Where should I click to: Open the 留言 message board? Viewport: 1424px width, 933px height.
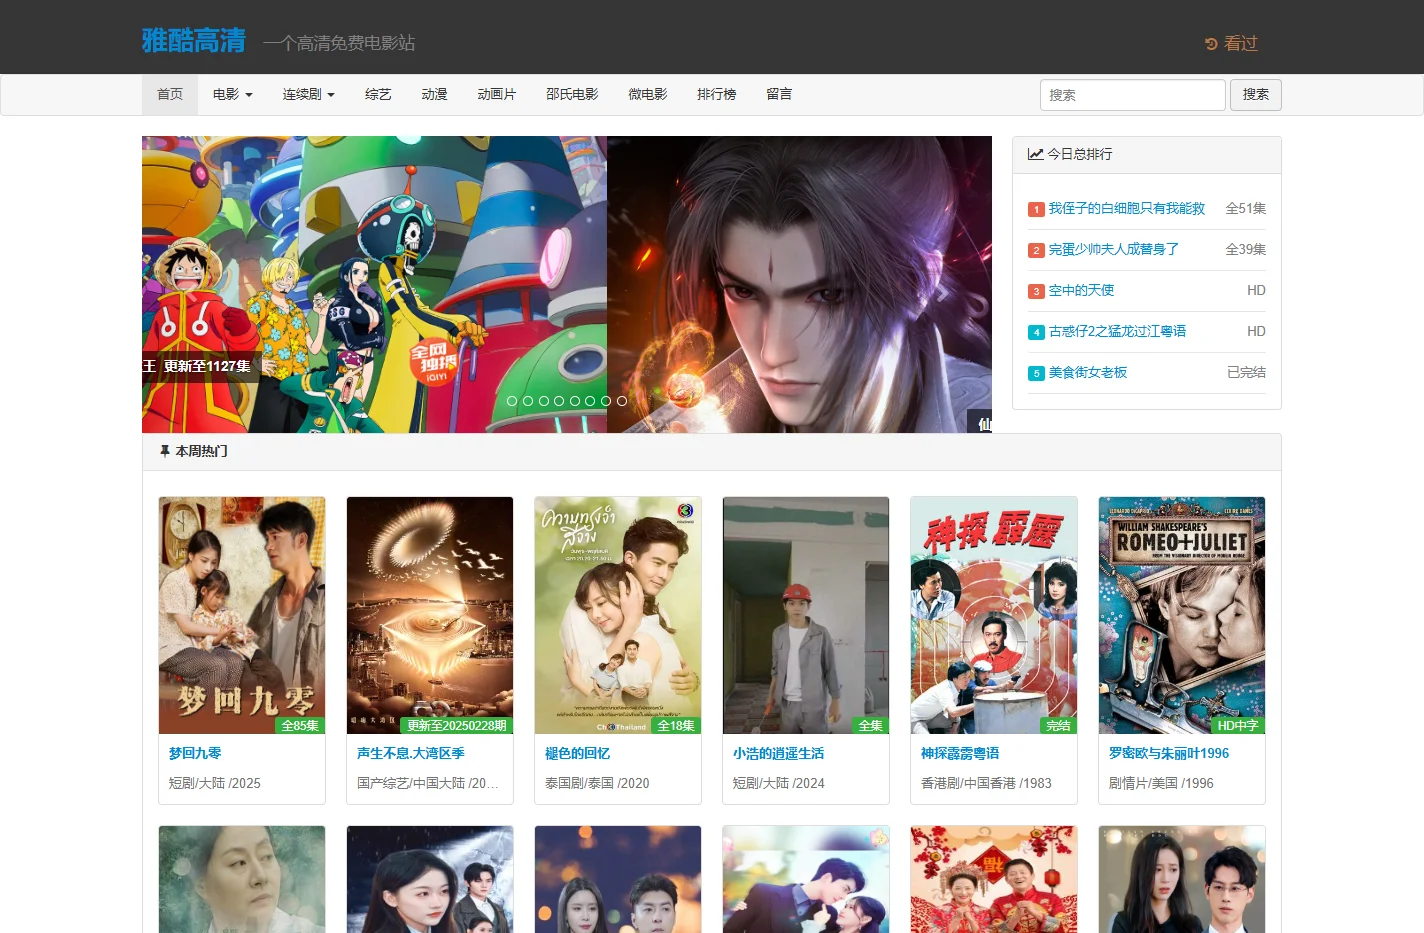tap(779, 94)
